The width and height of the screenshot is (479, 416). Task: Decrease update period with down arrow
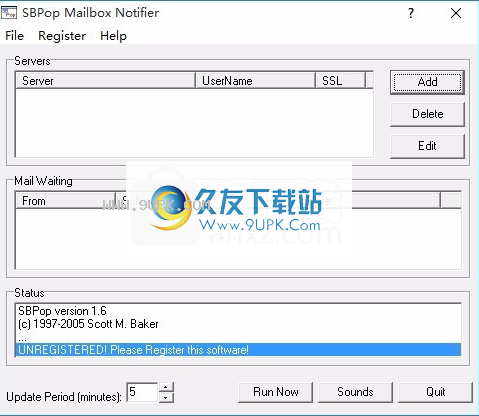coord(166,397)
